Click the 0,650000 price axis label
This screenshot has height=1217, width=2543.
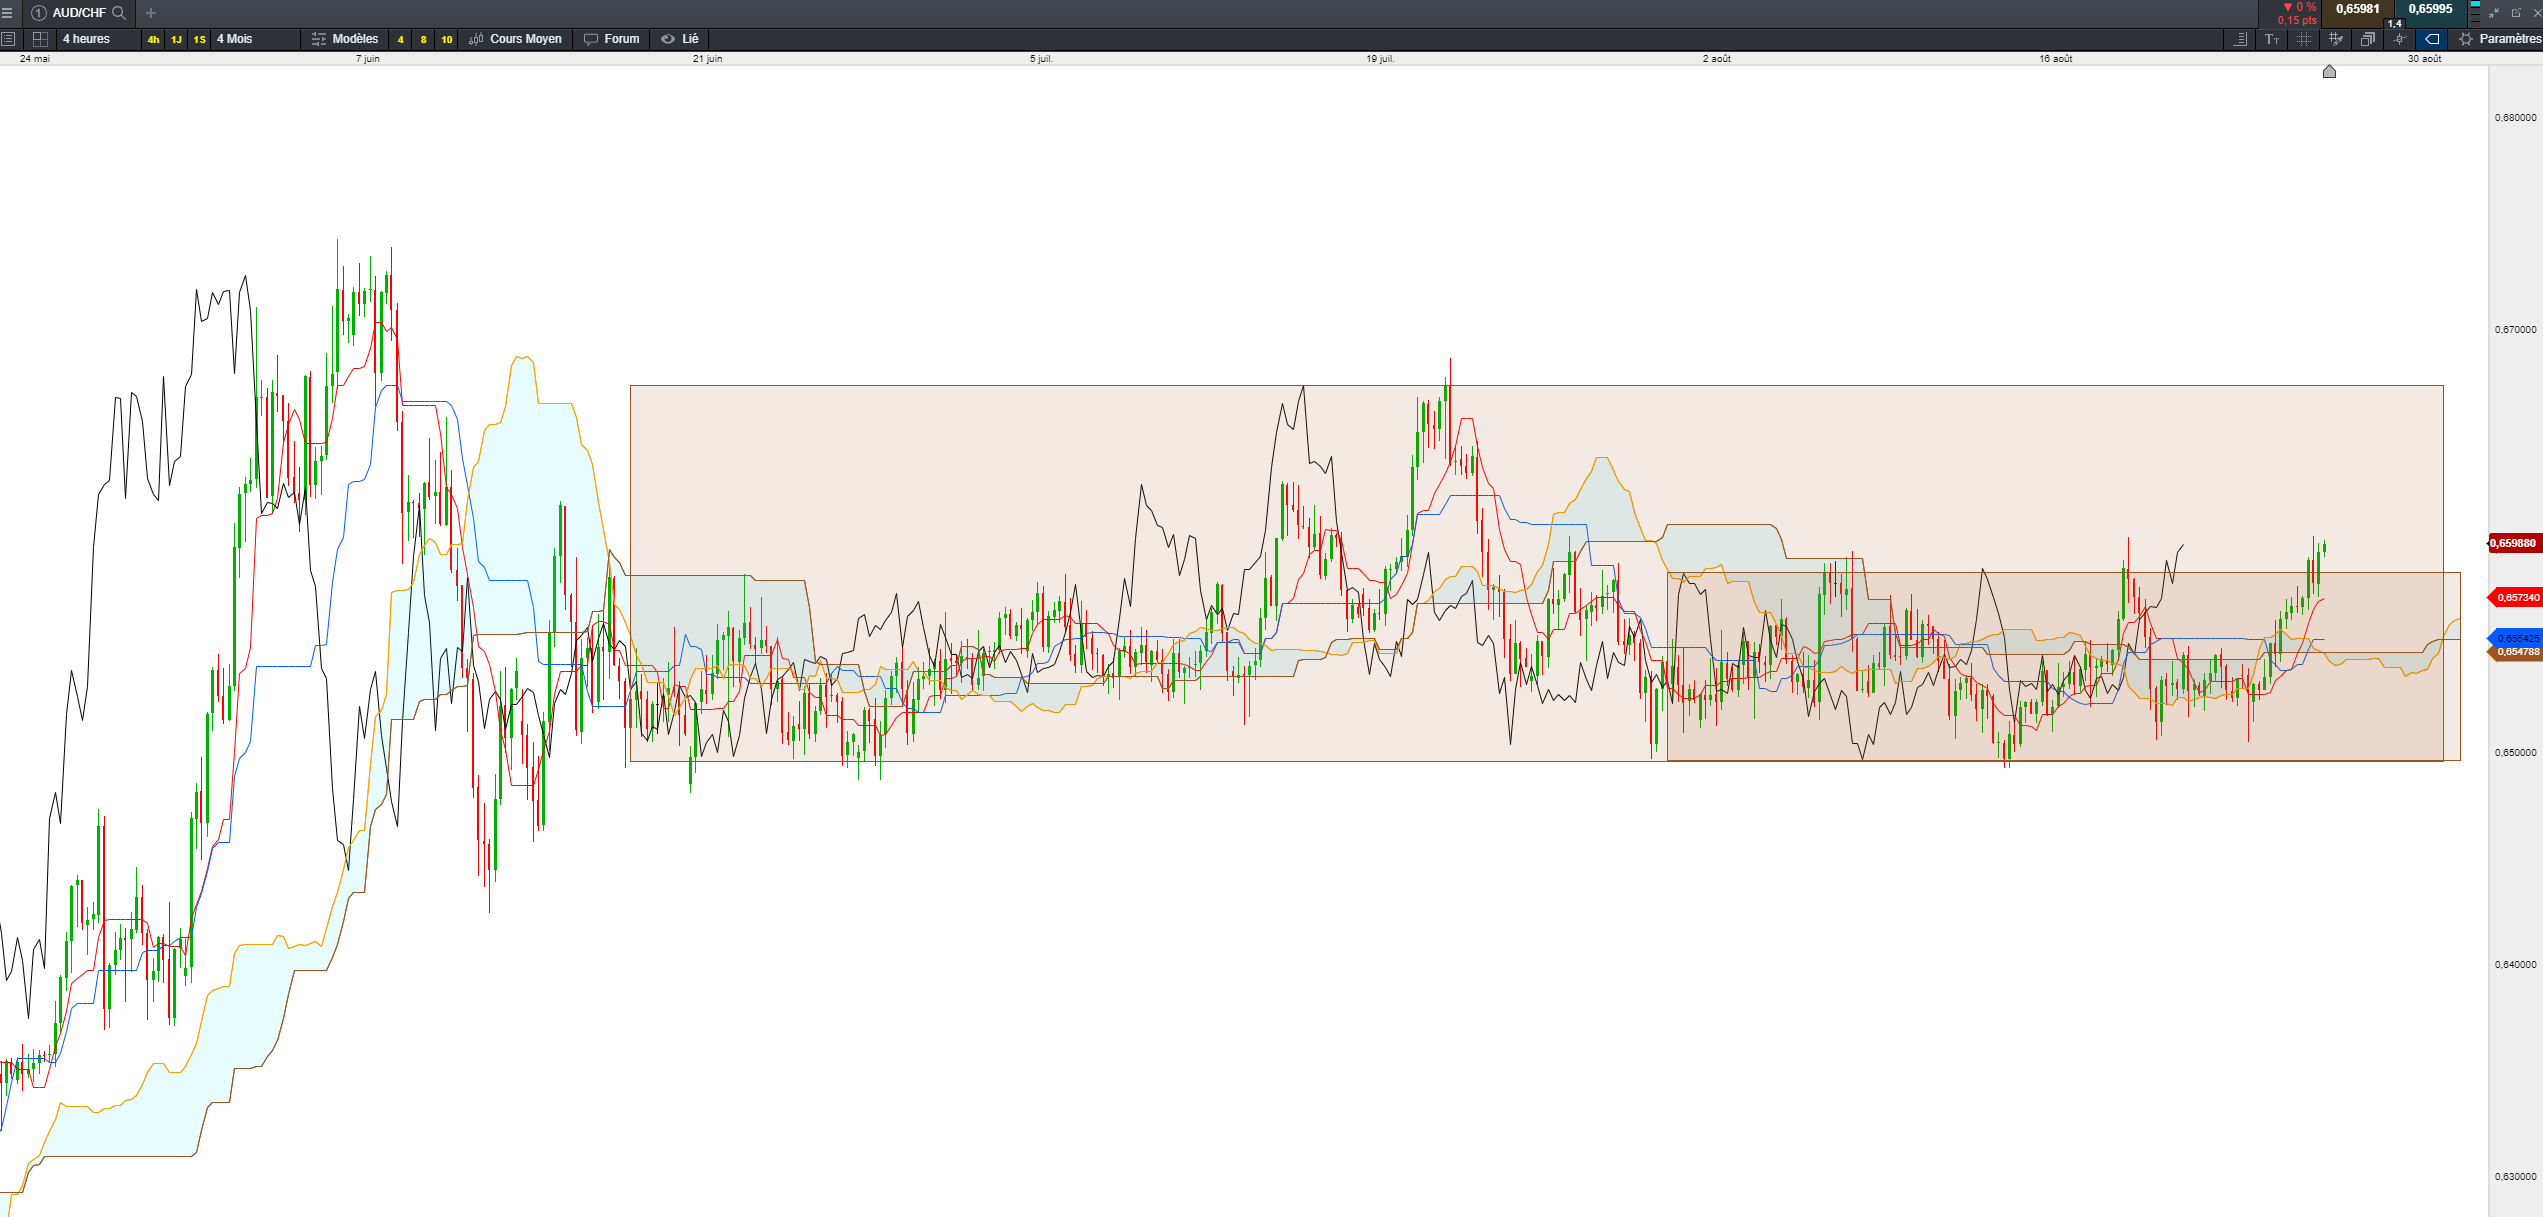click(2516, 753)
